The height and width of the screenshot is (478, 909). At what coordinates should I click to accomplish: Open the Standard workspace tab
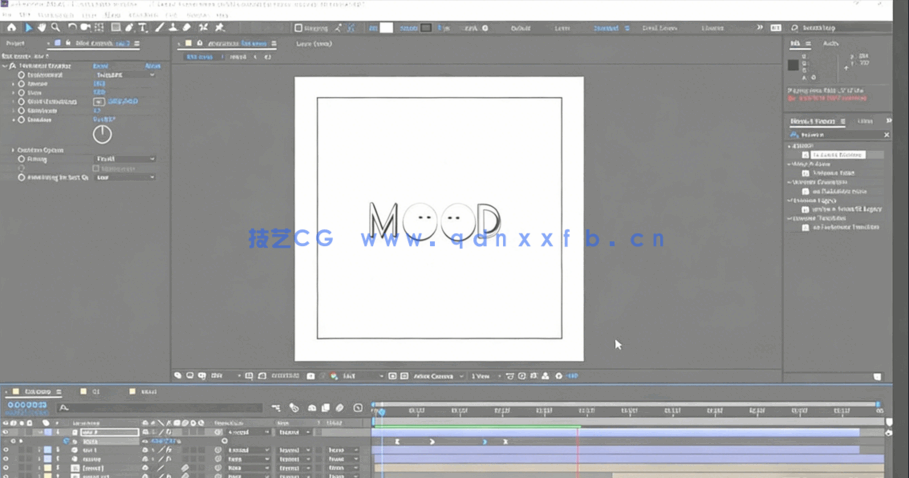pyautogui.click(x=607, y=28)
